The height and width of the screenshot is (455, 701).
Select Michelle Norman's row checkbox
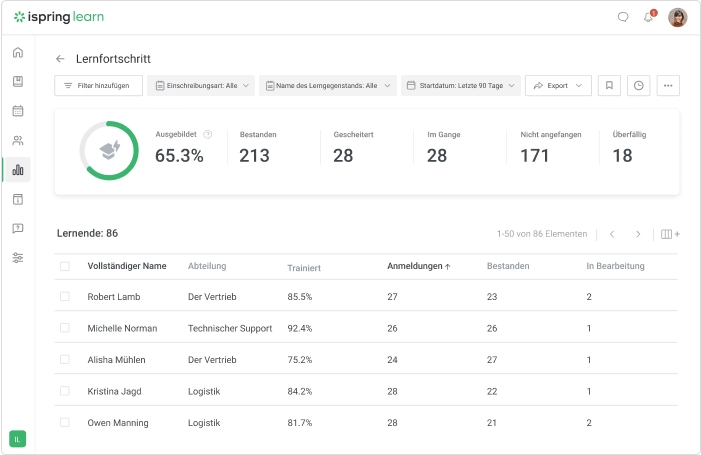click(x=65, y=328)
